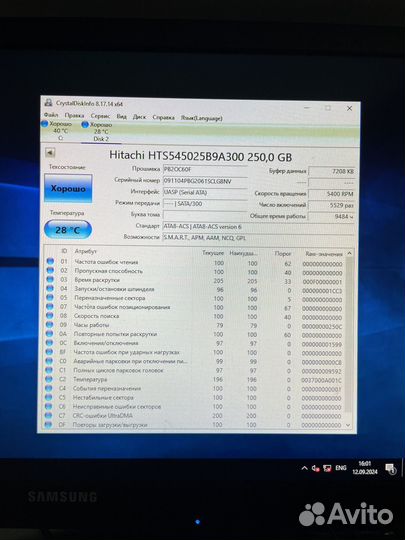Switch ENG input language in taskbar
The image size is (405, 540).
(x=341, y=468)
